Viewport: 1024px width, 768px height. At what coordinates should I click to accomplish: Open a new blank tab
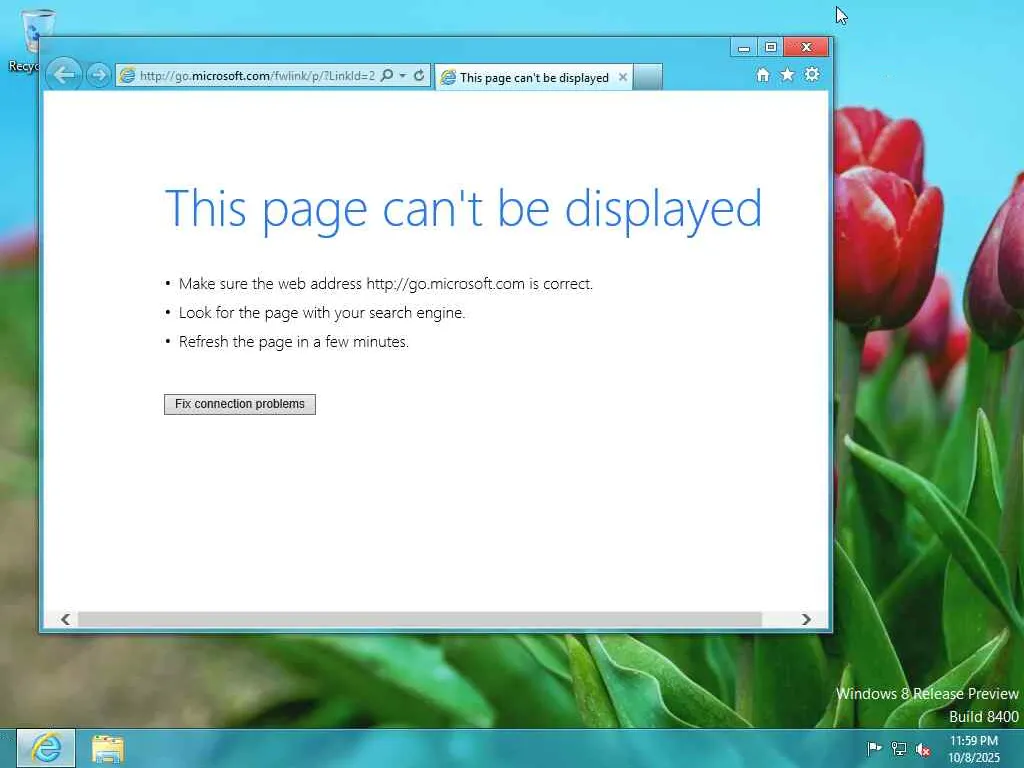648,77
